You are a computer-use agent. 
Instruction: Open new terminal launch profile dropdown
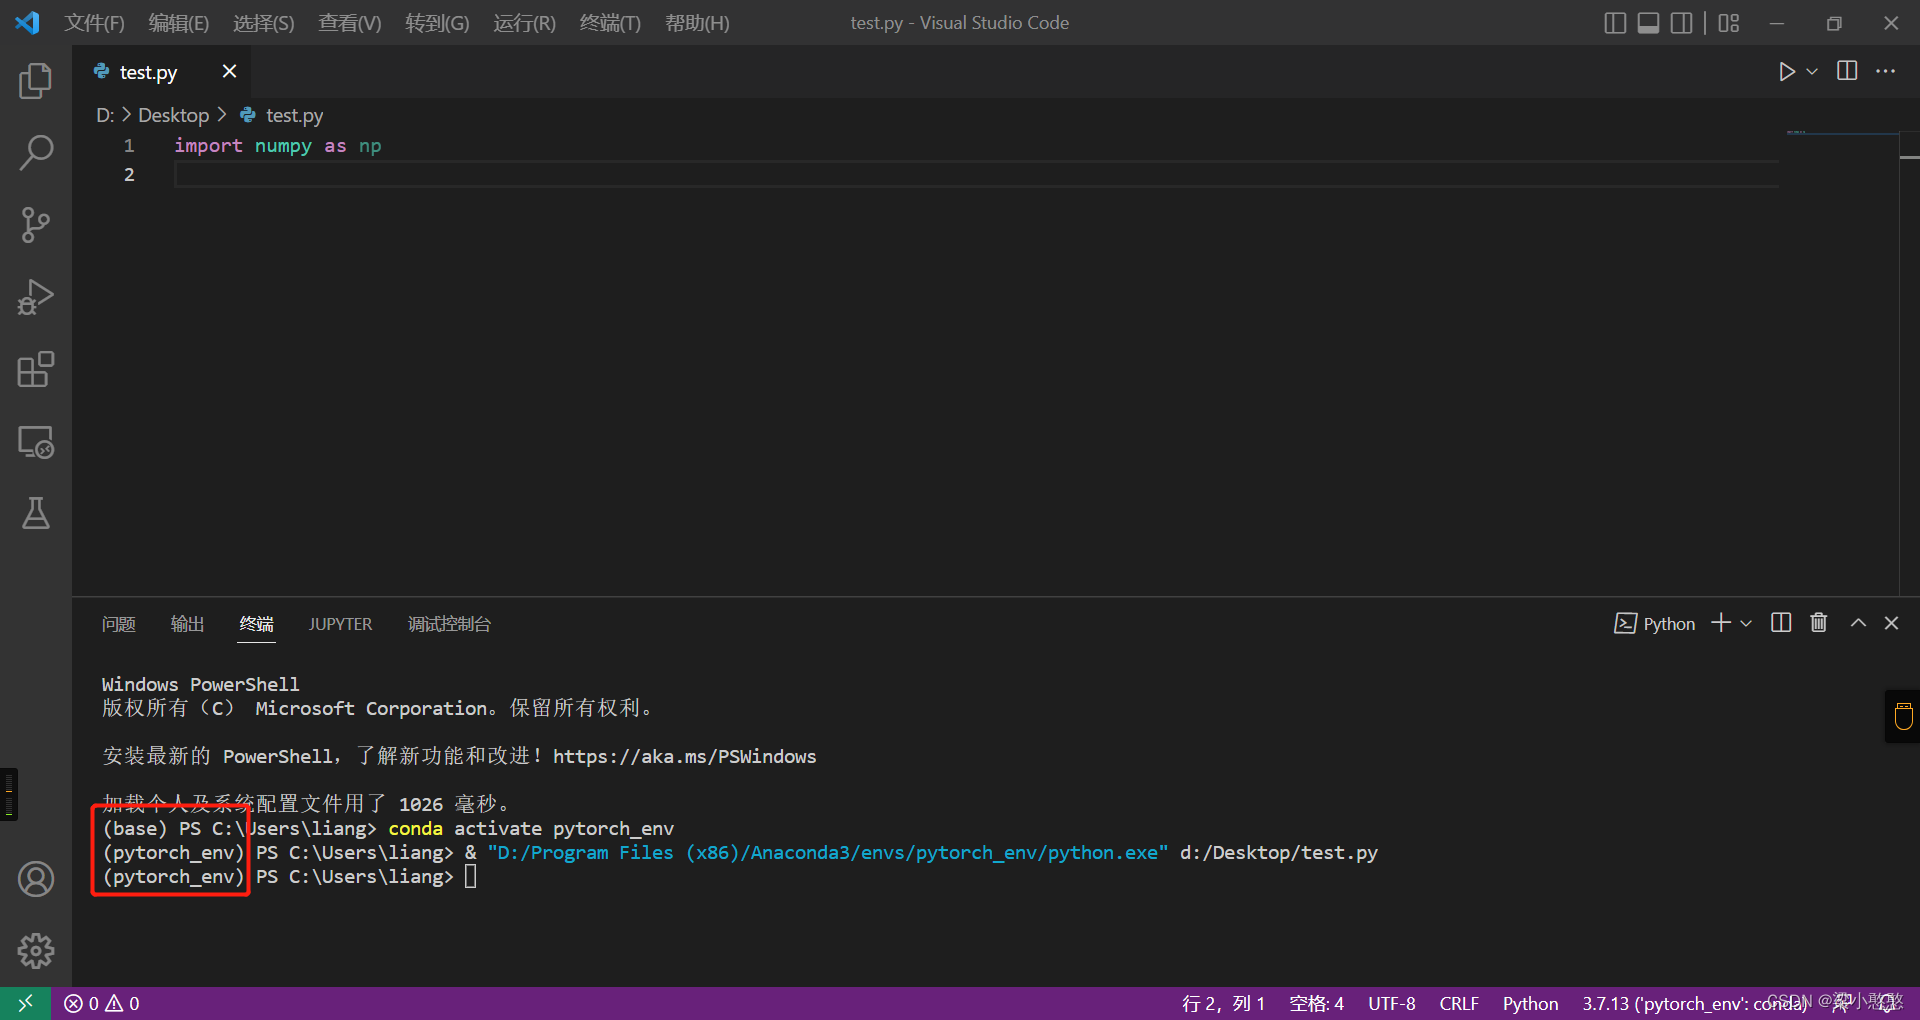(1746, 623)
